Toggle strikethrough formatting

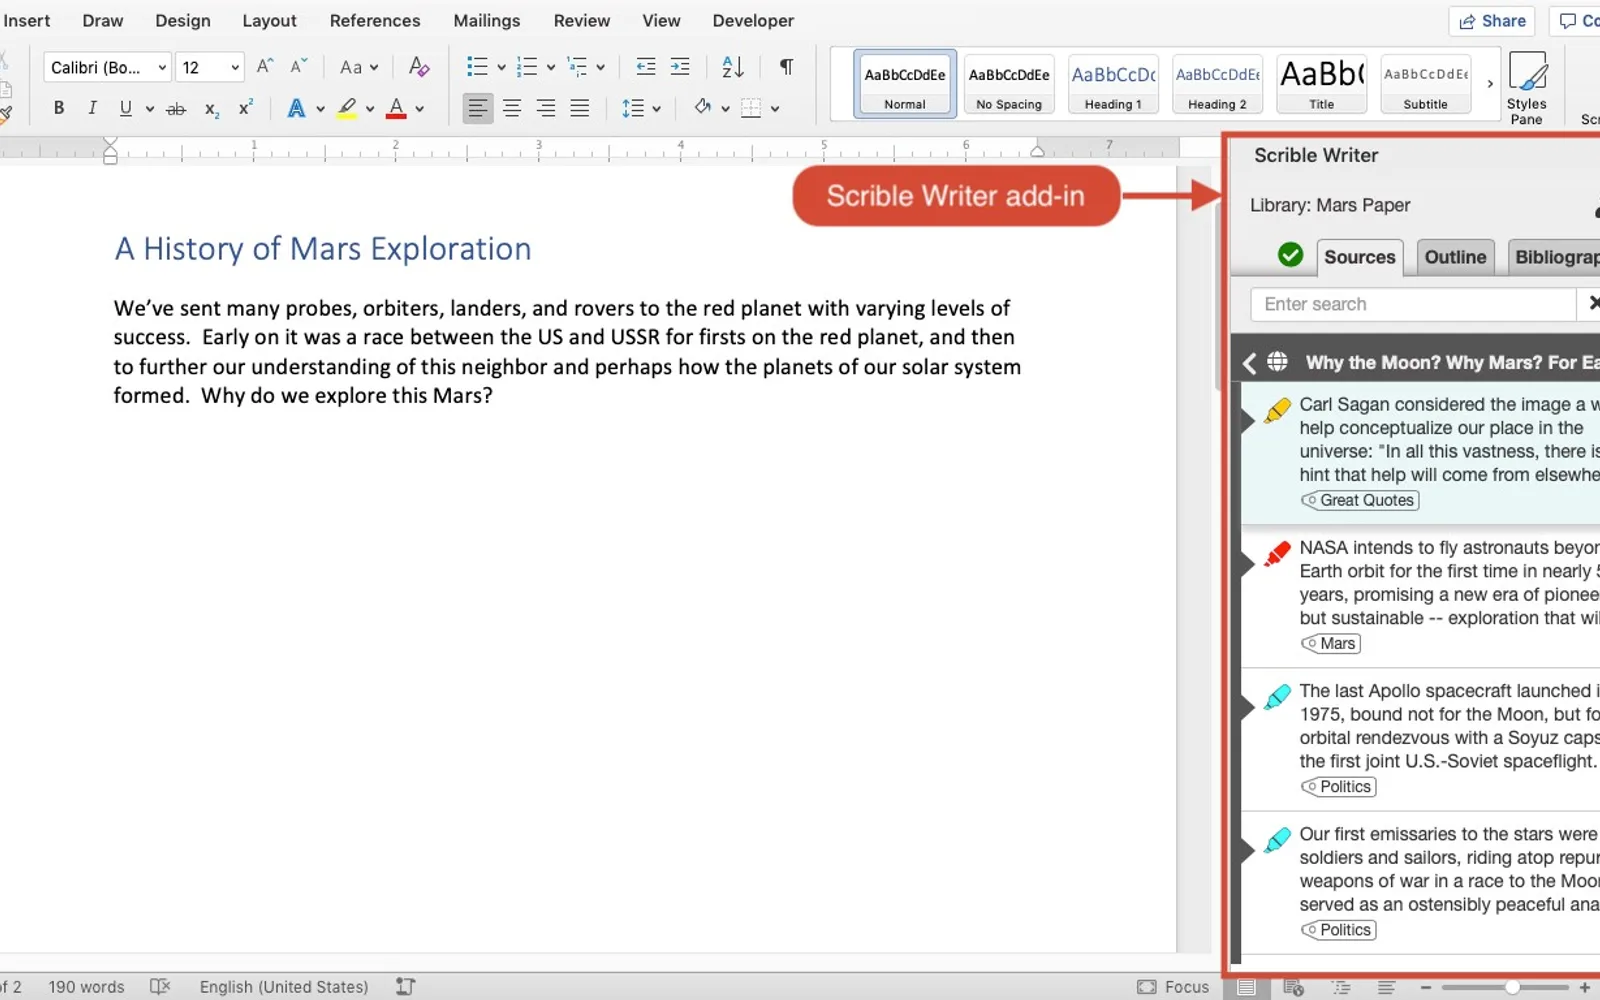[x=176, y=108]
